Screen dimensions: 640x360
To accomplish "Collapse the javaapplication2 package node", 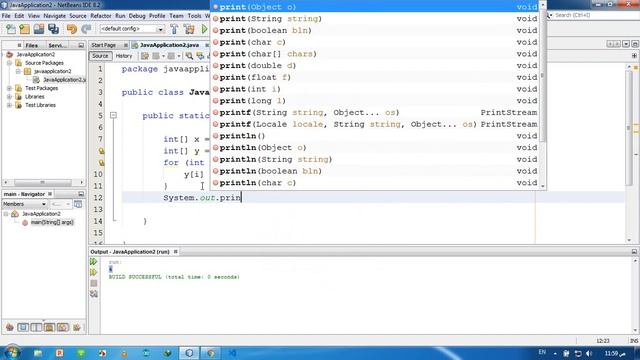I will click(x=18, y=71).
